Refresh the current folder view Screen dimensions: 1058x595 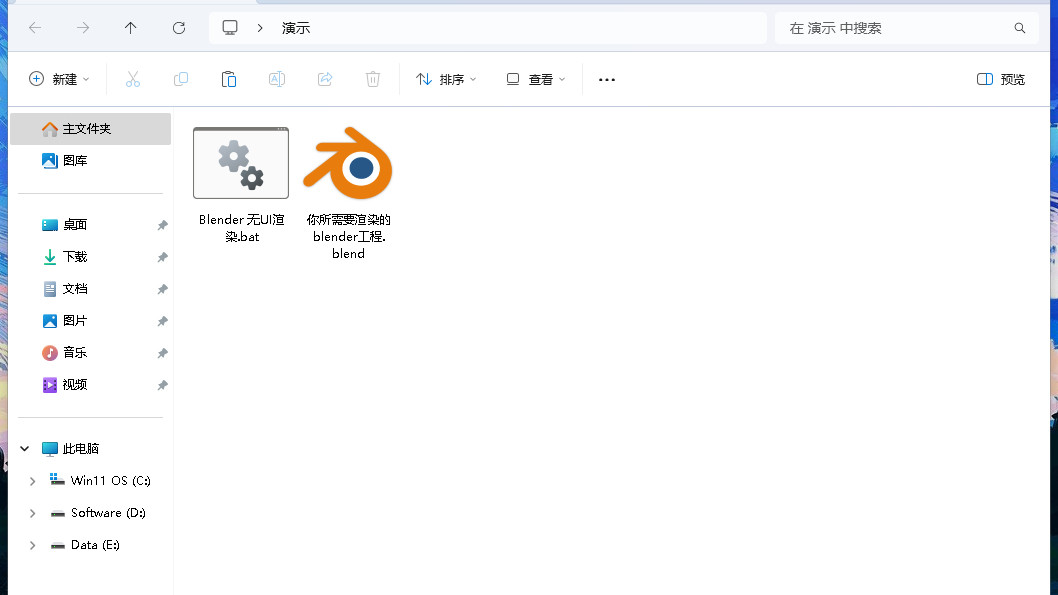tap(179, 28)
